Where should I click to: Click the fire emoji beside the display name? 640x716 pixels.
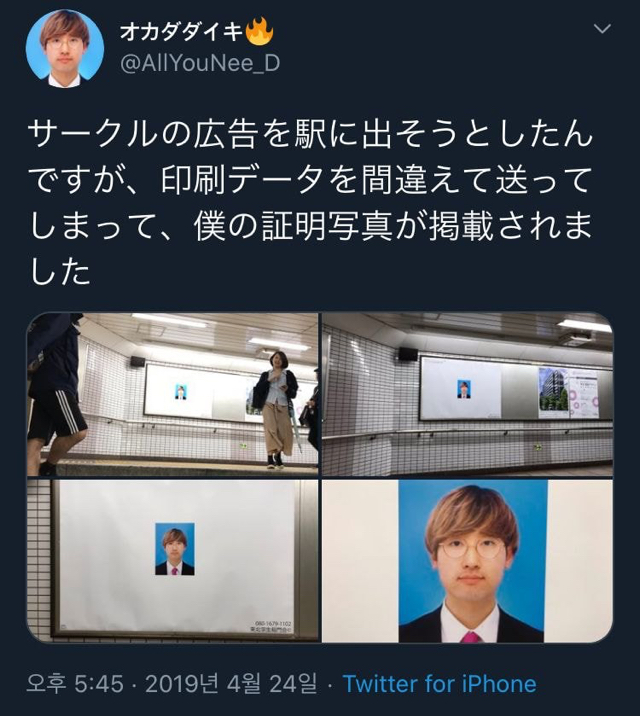259,32
